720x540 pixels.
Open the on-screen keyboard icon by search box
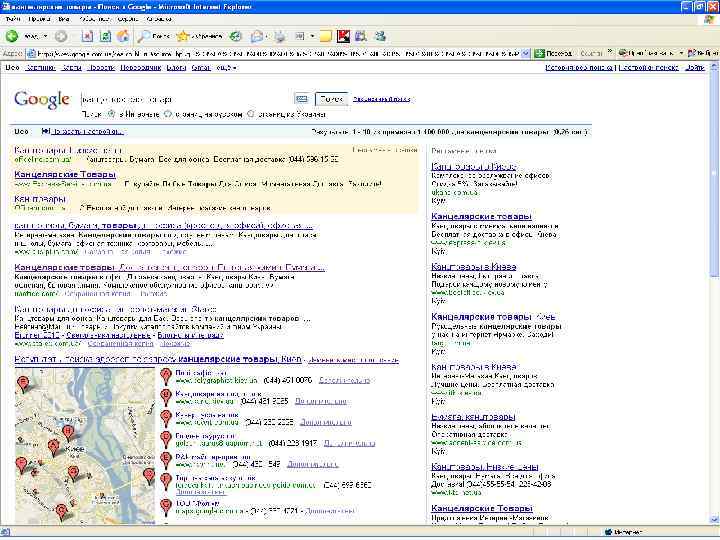coord(302,99)
